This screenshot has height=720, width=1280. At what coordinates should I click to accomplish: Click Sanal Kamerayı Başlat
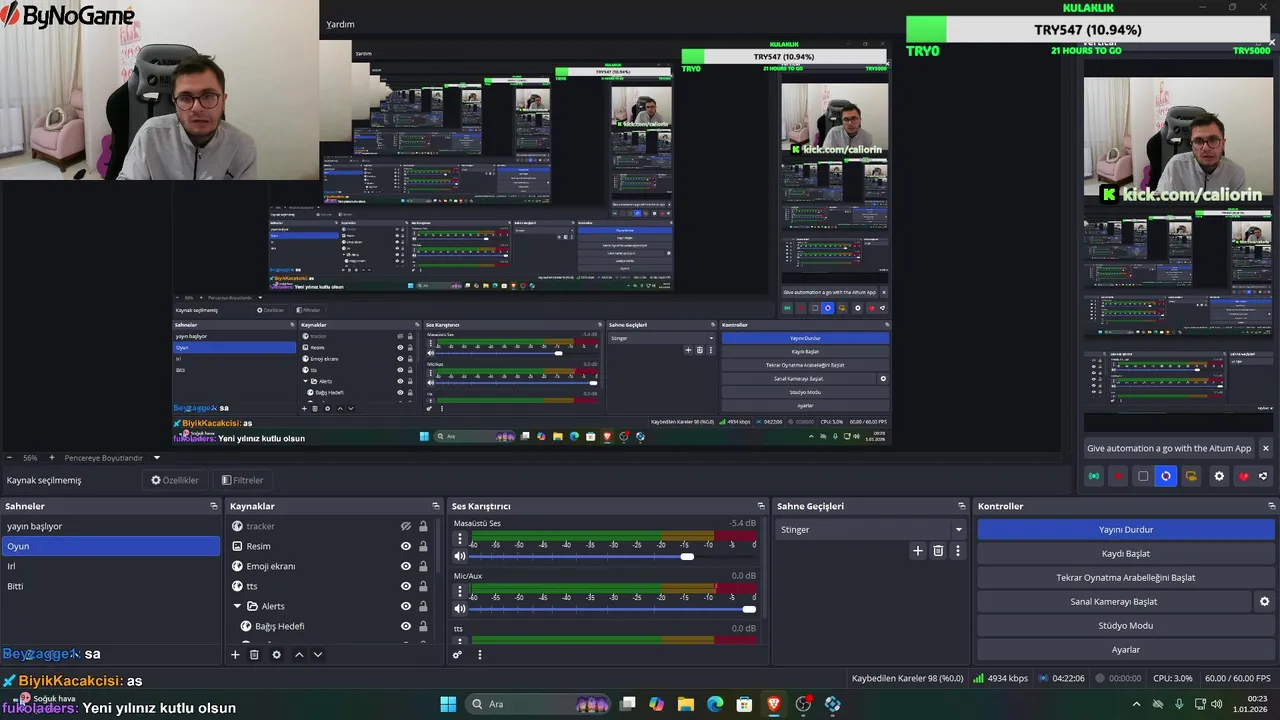pyautogui.click(x=1113, y=601)
